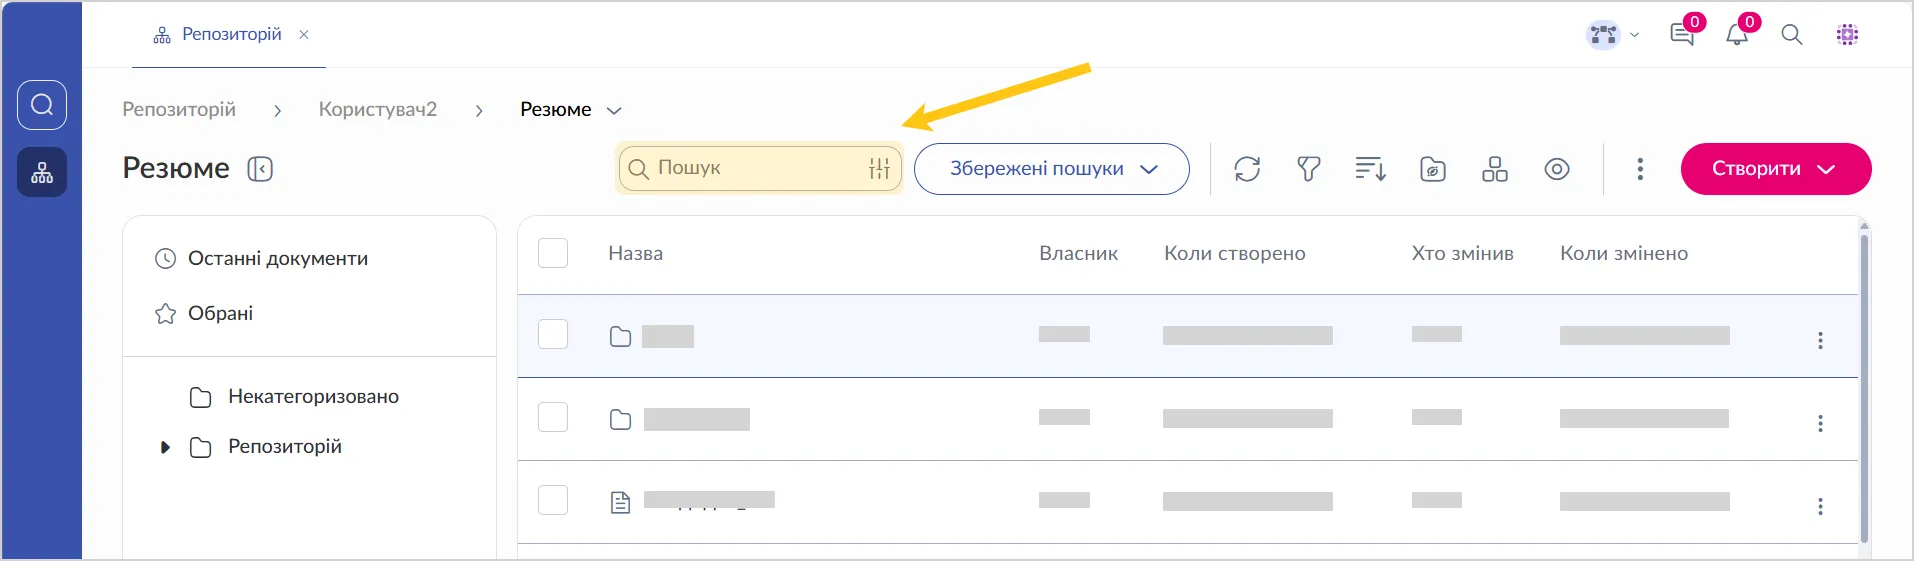Select the Репозиторій tab
Viewport: 1914px width, 561px height.
(x=231, y=35)
